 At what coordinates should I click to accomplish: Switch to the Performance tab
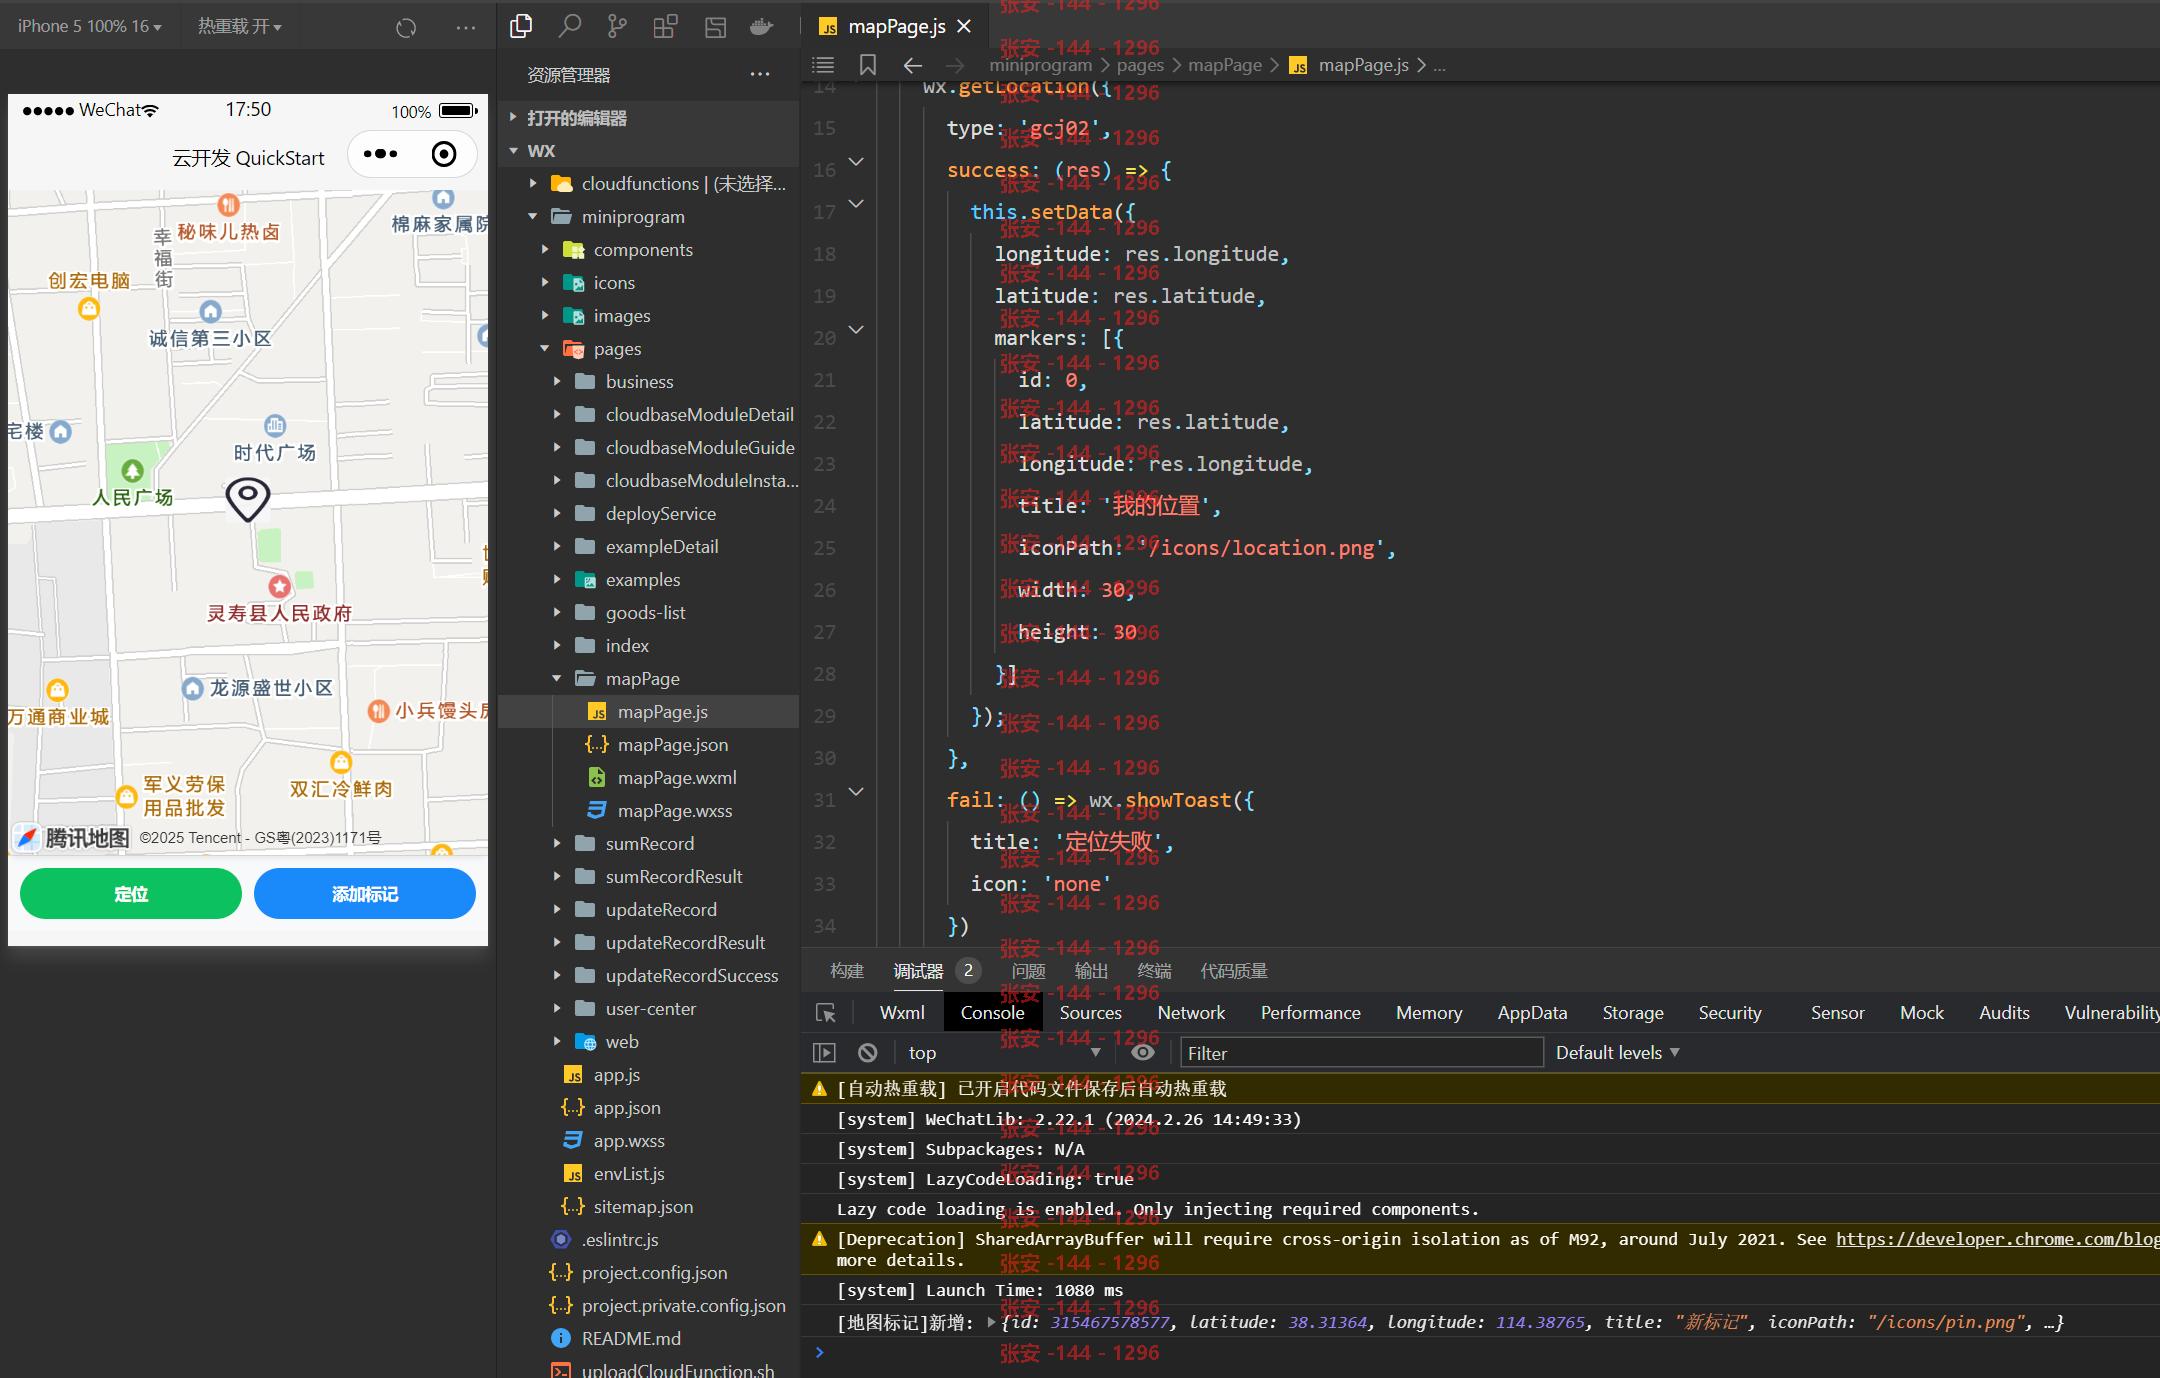pyautogui.click(x=1310, y=1013)
